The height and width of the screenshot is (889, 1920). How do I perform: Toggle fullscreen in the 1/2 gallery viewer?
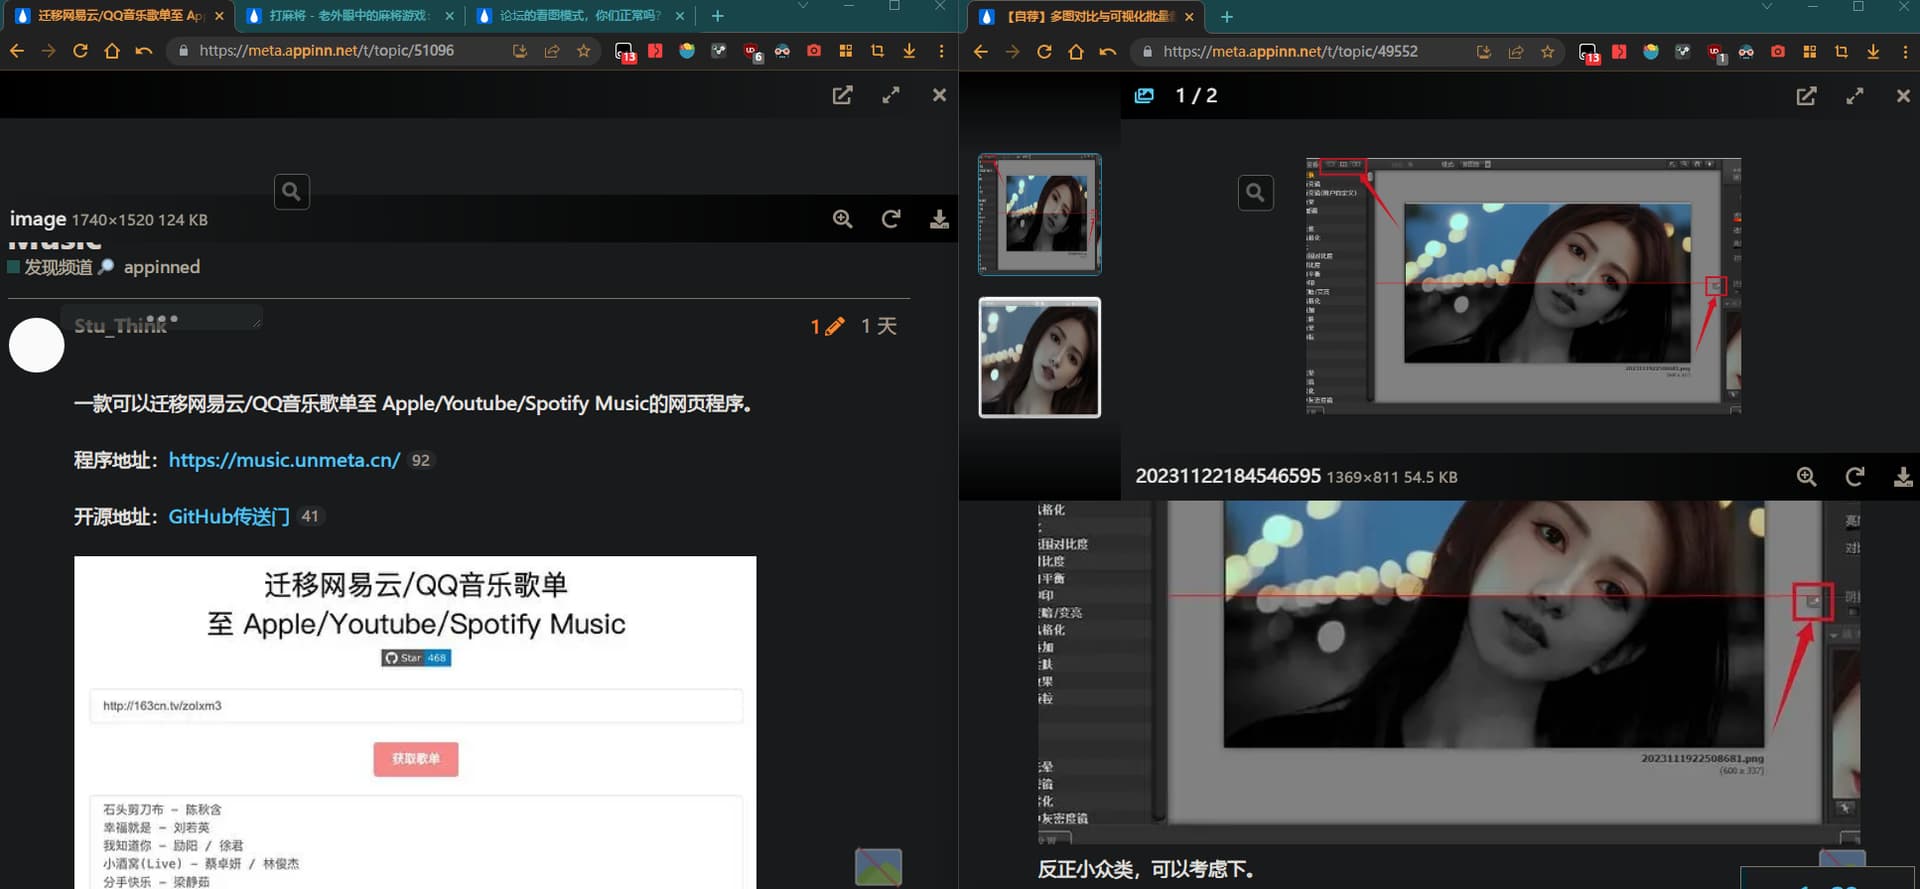pyautogui.click(x=1854, y=96)
